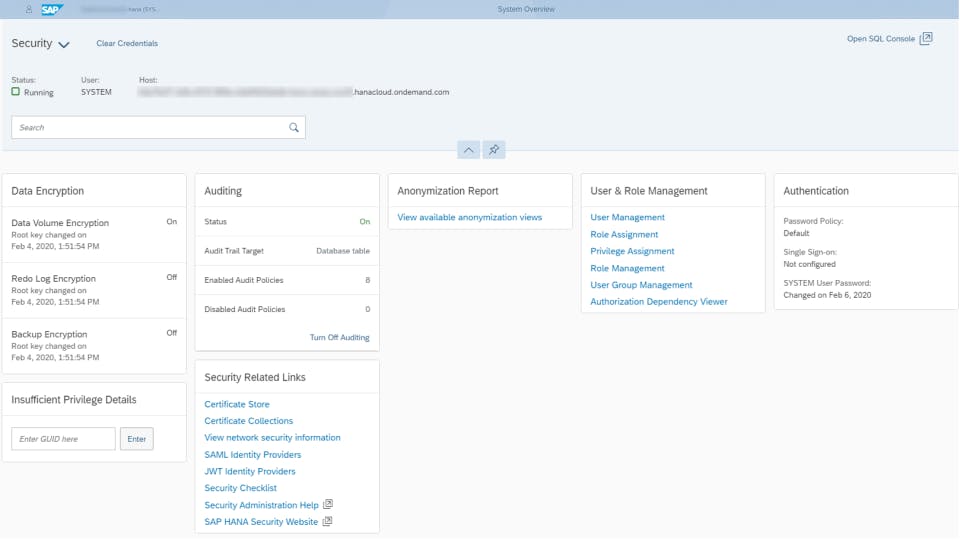Screen dimensions: 960x541
Task: Open Role Management link
Action: (x=627, y=268)
